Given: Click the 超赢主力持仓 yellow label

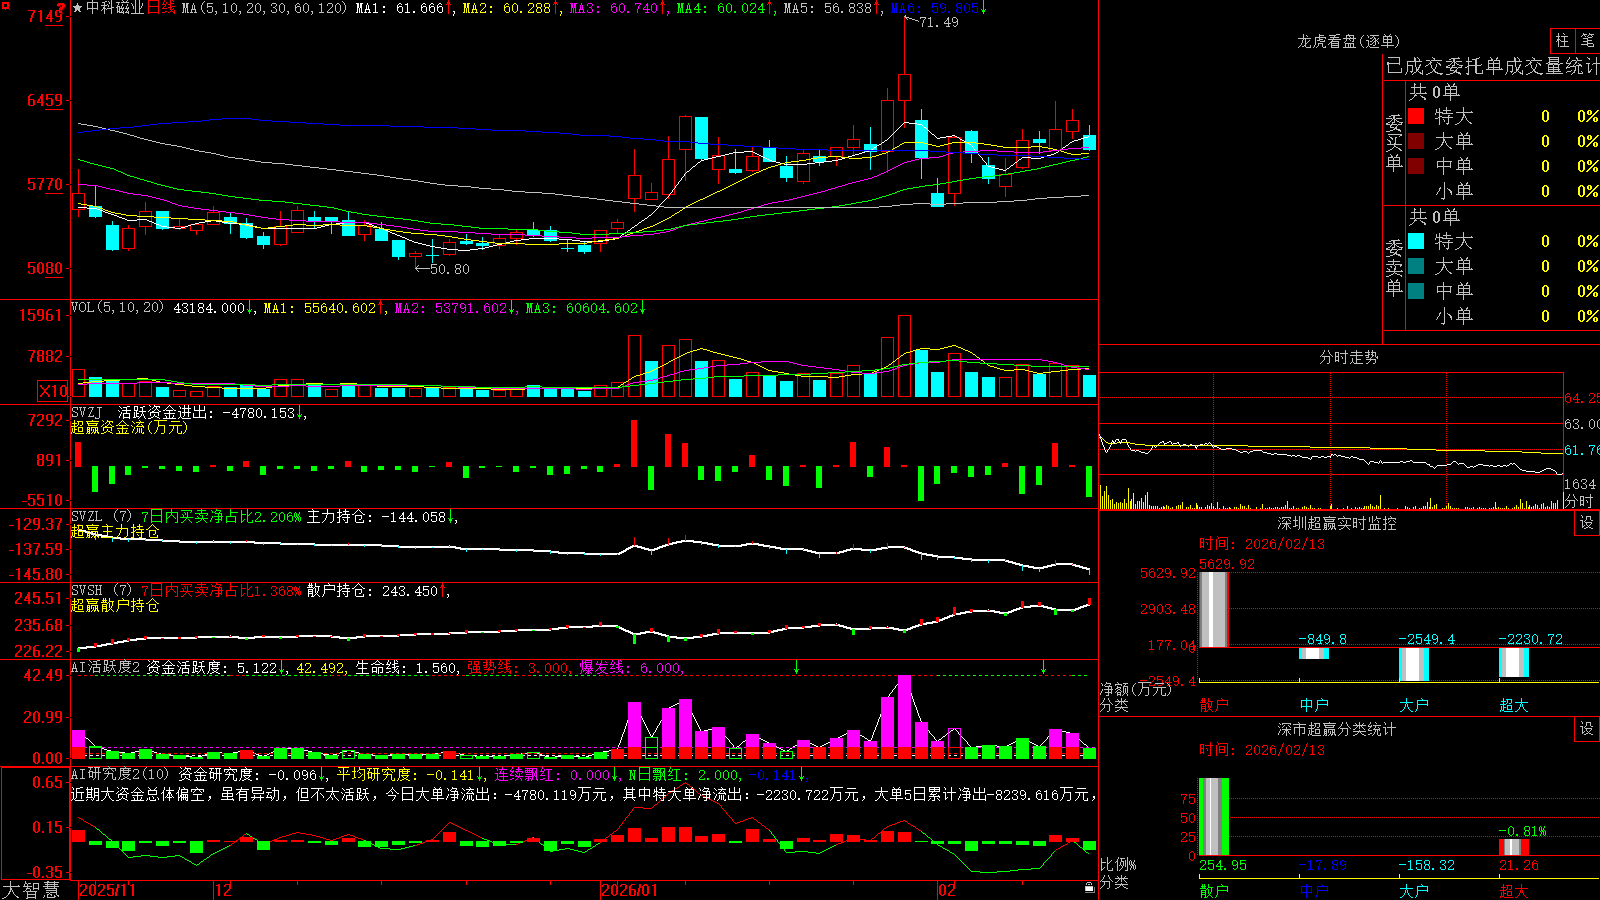Looking at the screenshot, I should (x=115, y=531).
